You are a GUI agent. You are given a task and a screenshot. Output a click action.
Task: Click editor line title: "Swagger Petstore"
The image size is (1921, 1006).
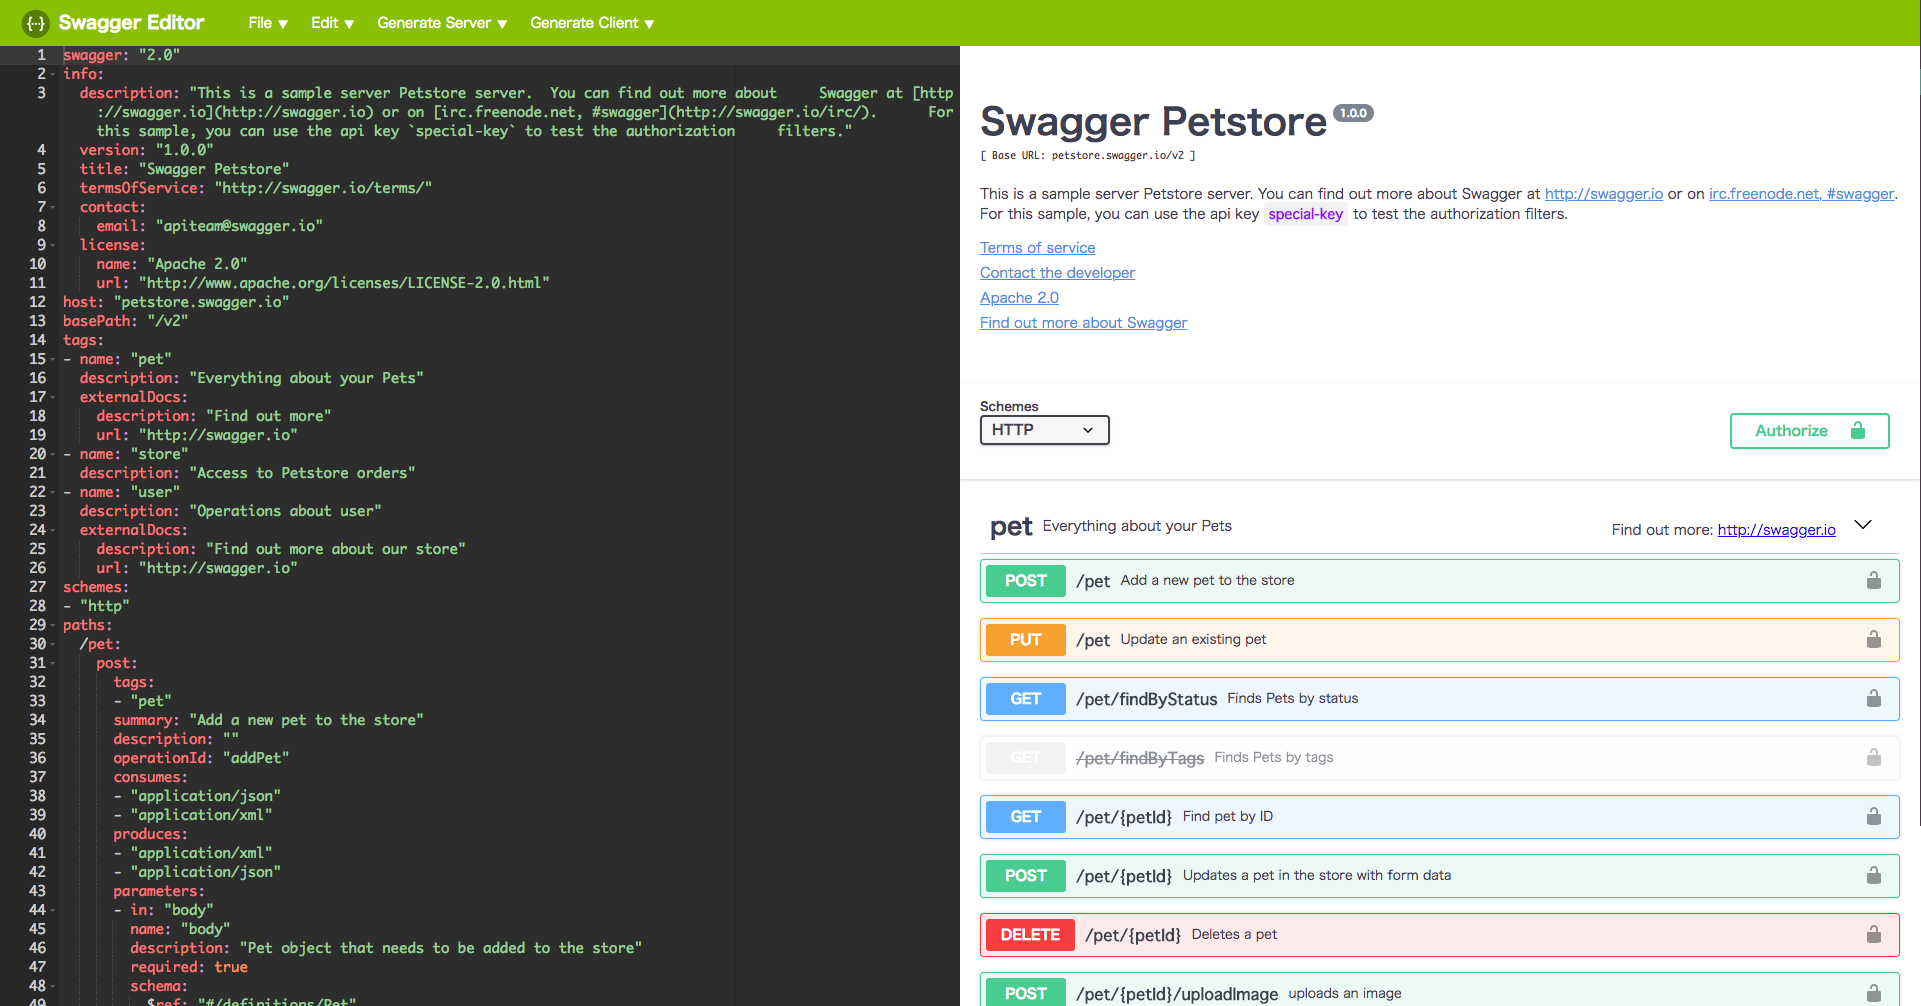(x=184, y=169)
